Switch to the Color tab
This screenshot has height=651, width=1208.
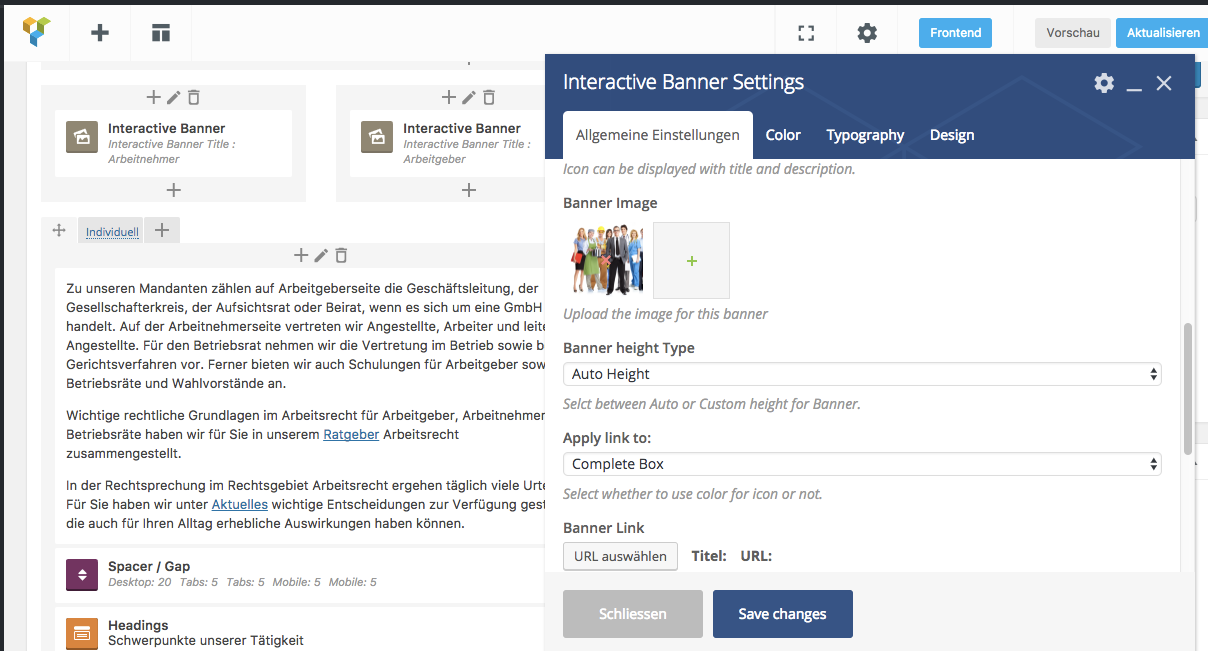(x=783, y=135)
